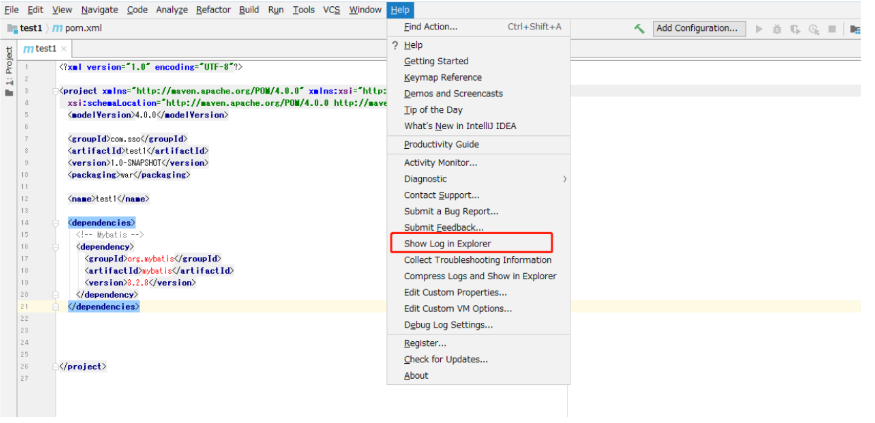
Task: Open the Window menu
Action: 365,9
